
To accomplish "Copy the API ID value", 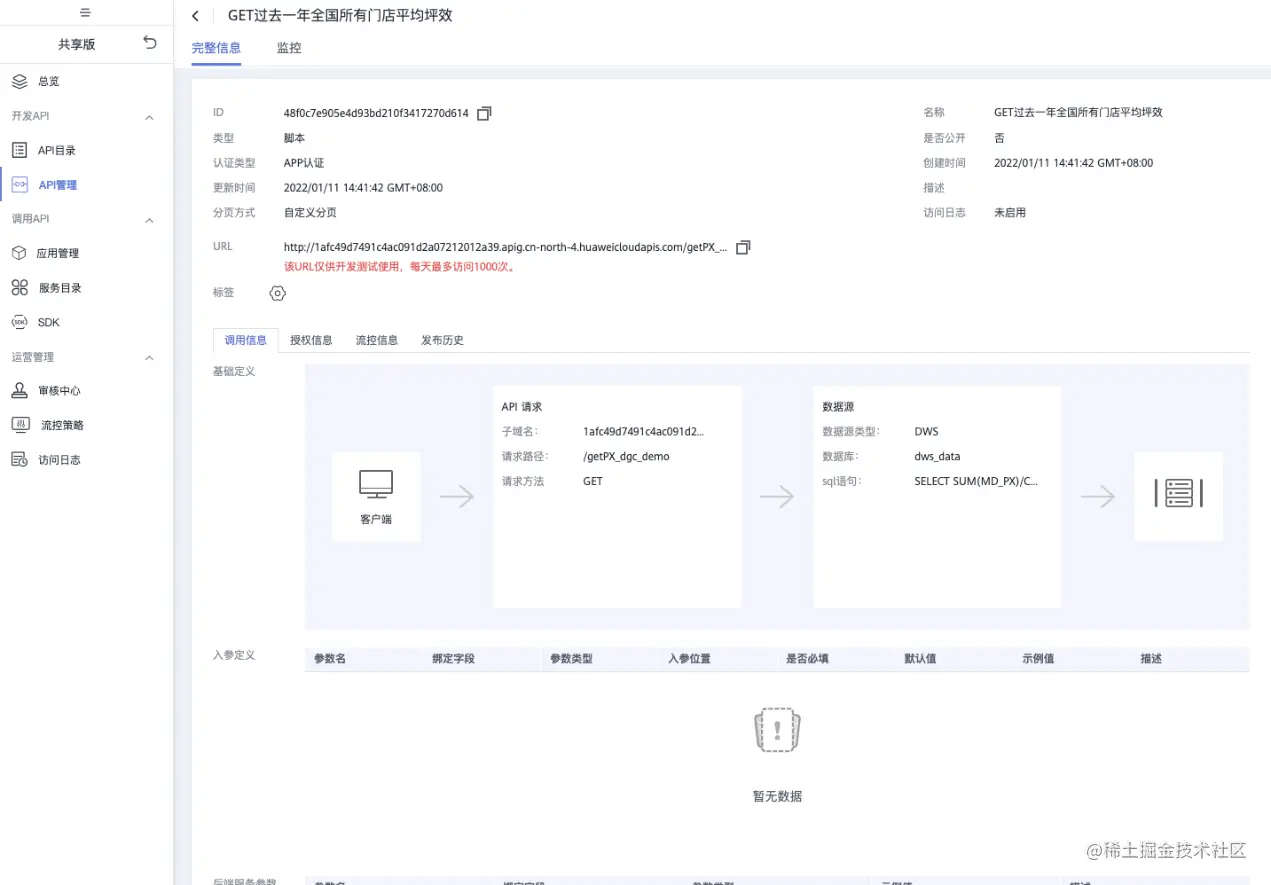I will tap(484, 114).
